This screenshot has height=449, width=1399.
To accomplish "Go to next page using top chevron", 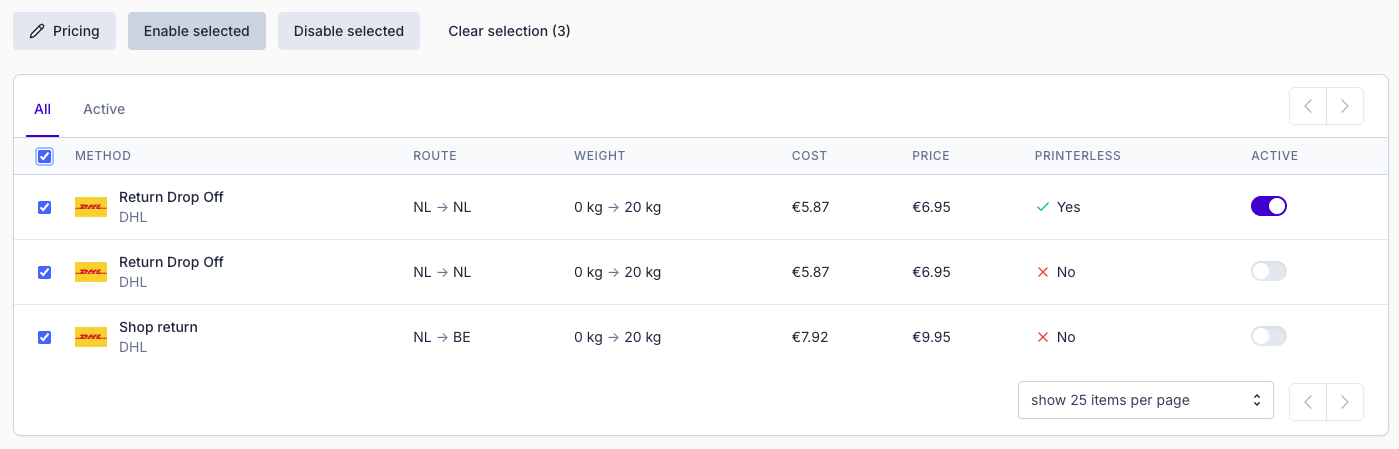I will pos(1345,106).
